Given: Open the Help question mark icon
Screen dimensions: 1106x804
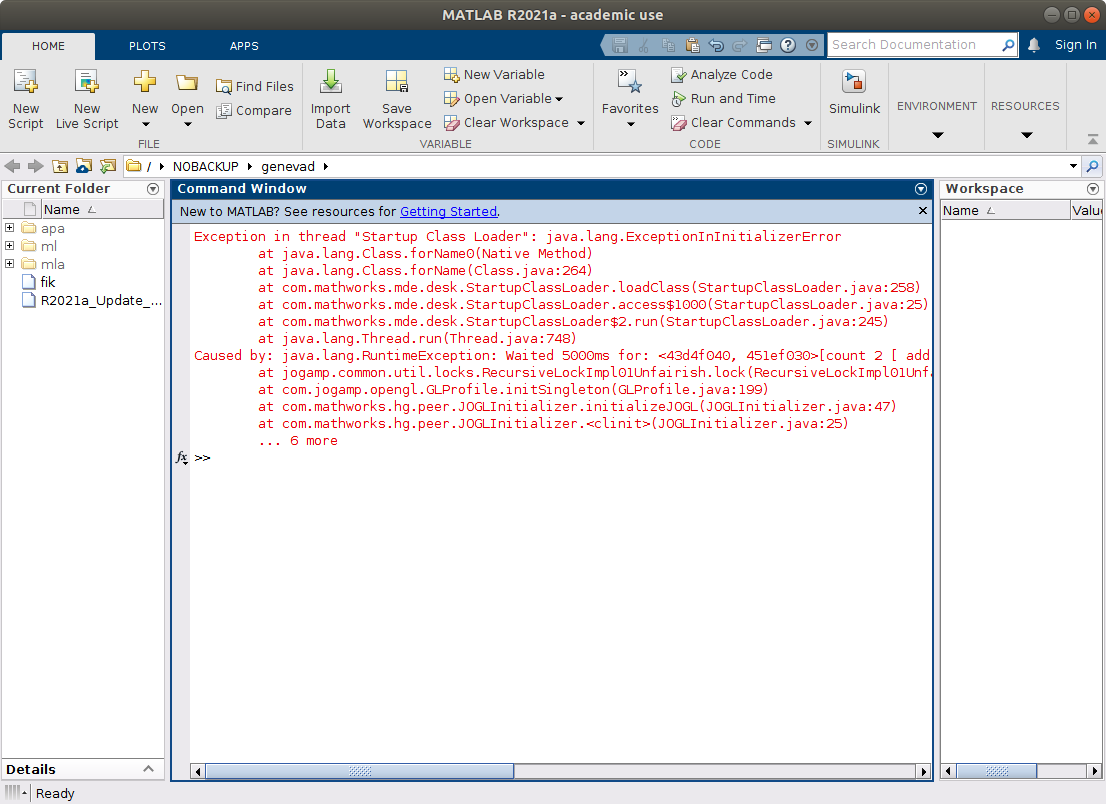Looking at the screenshot, I should click(x=788, y=45).
